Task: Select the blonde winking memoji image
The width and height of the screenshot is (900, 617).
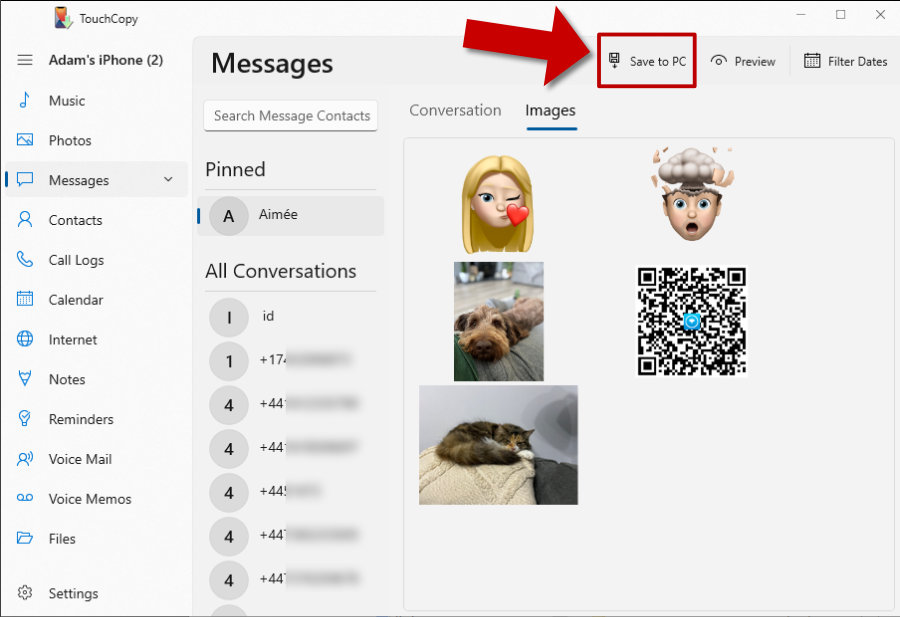Action: [x=498, y=204]
